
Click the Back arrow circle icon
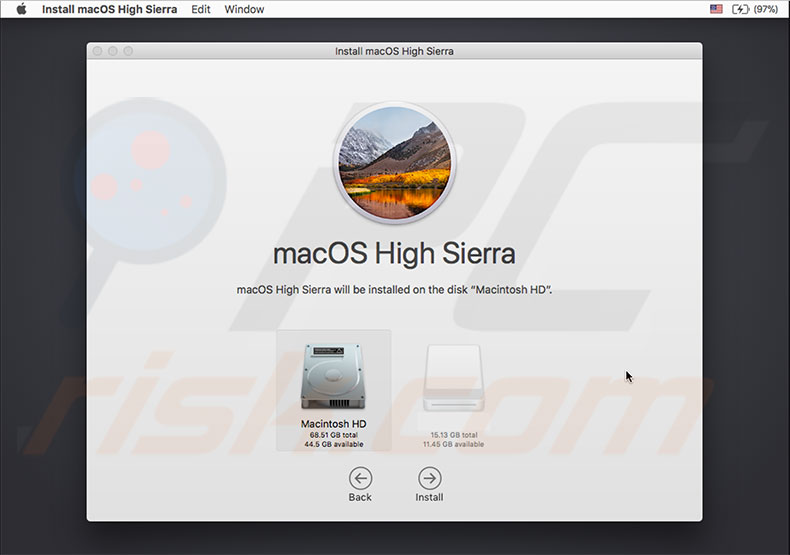point(360,478)
